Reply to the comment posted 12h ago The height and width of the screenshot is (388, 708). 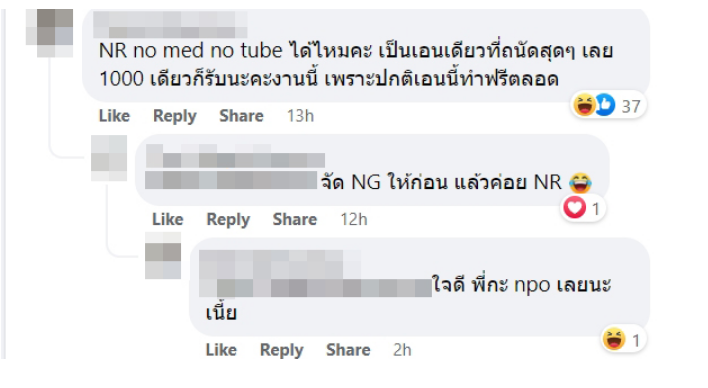pyautogui.click(x=228, y=220)
